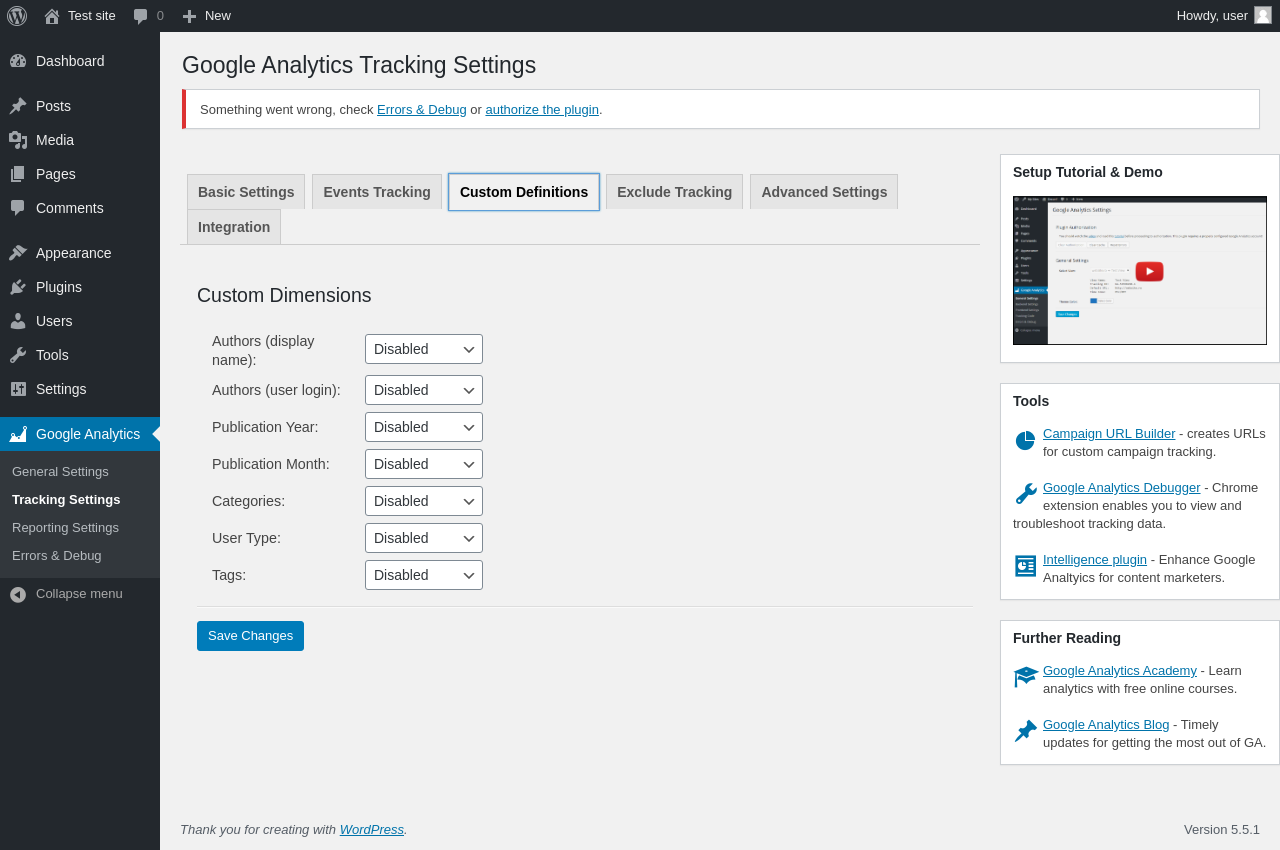Click the Test site home icon
The image size is (1280, 850).
tap(52, 16)
